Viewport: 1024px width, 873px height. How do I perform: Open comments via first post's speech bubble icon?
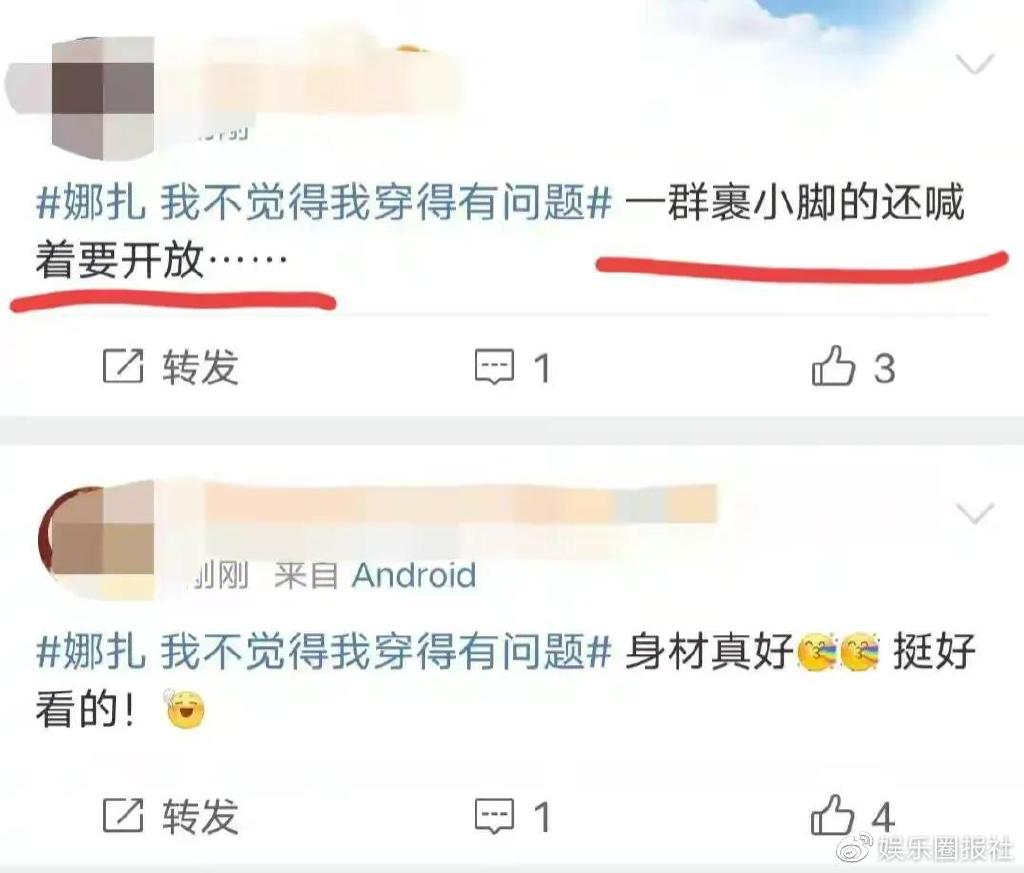point(494,366)
